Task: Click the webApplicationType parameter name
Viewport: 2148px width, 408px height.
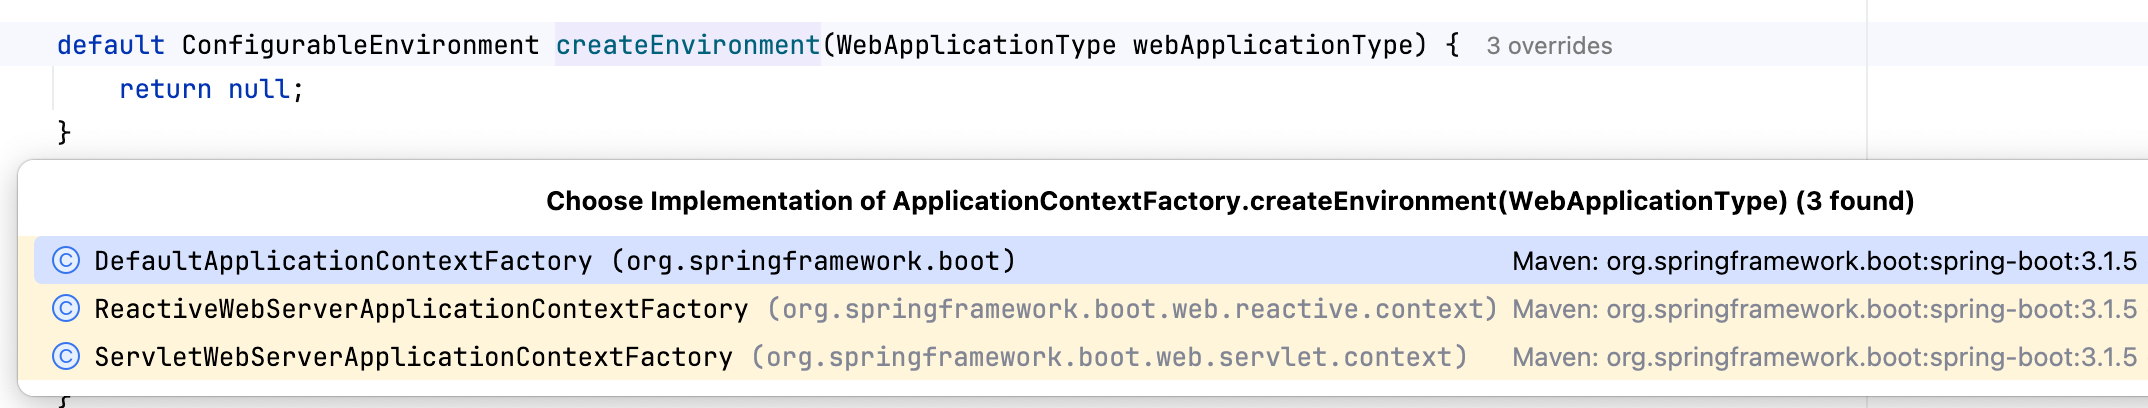Action: coord(1272,45)
